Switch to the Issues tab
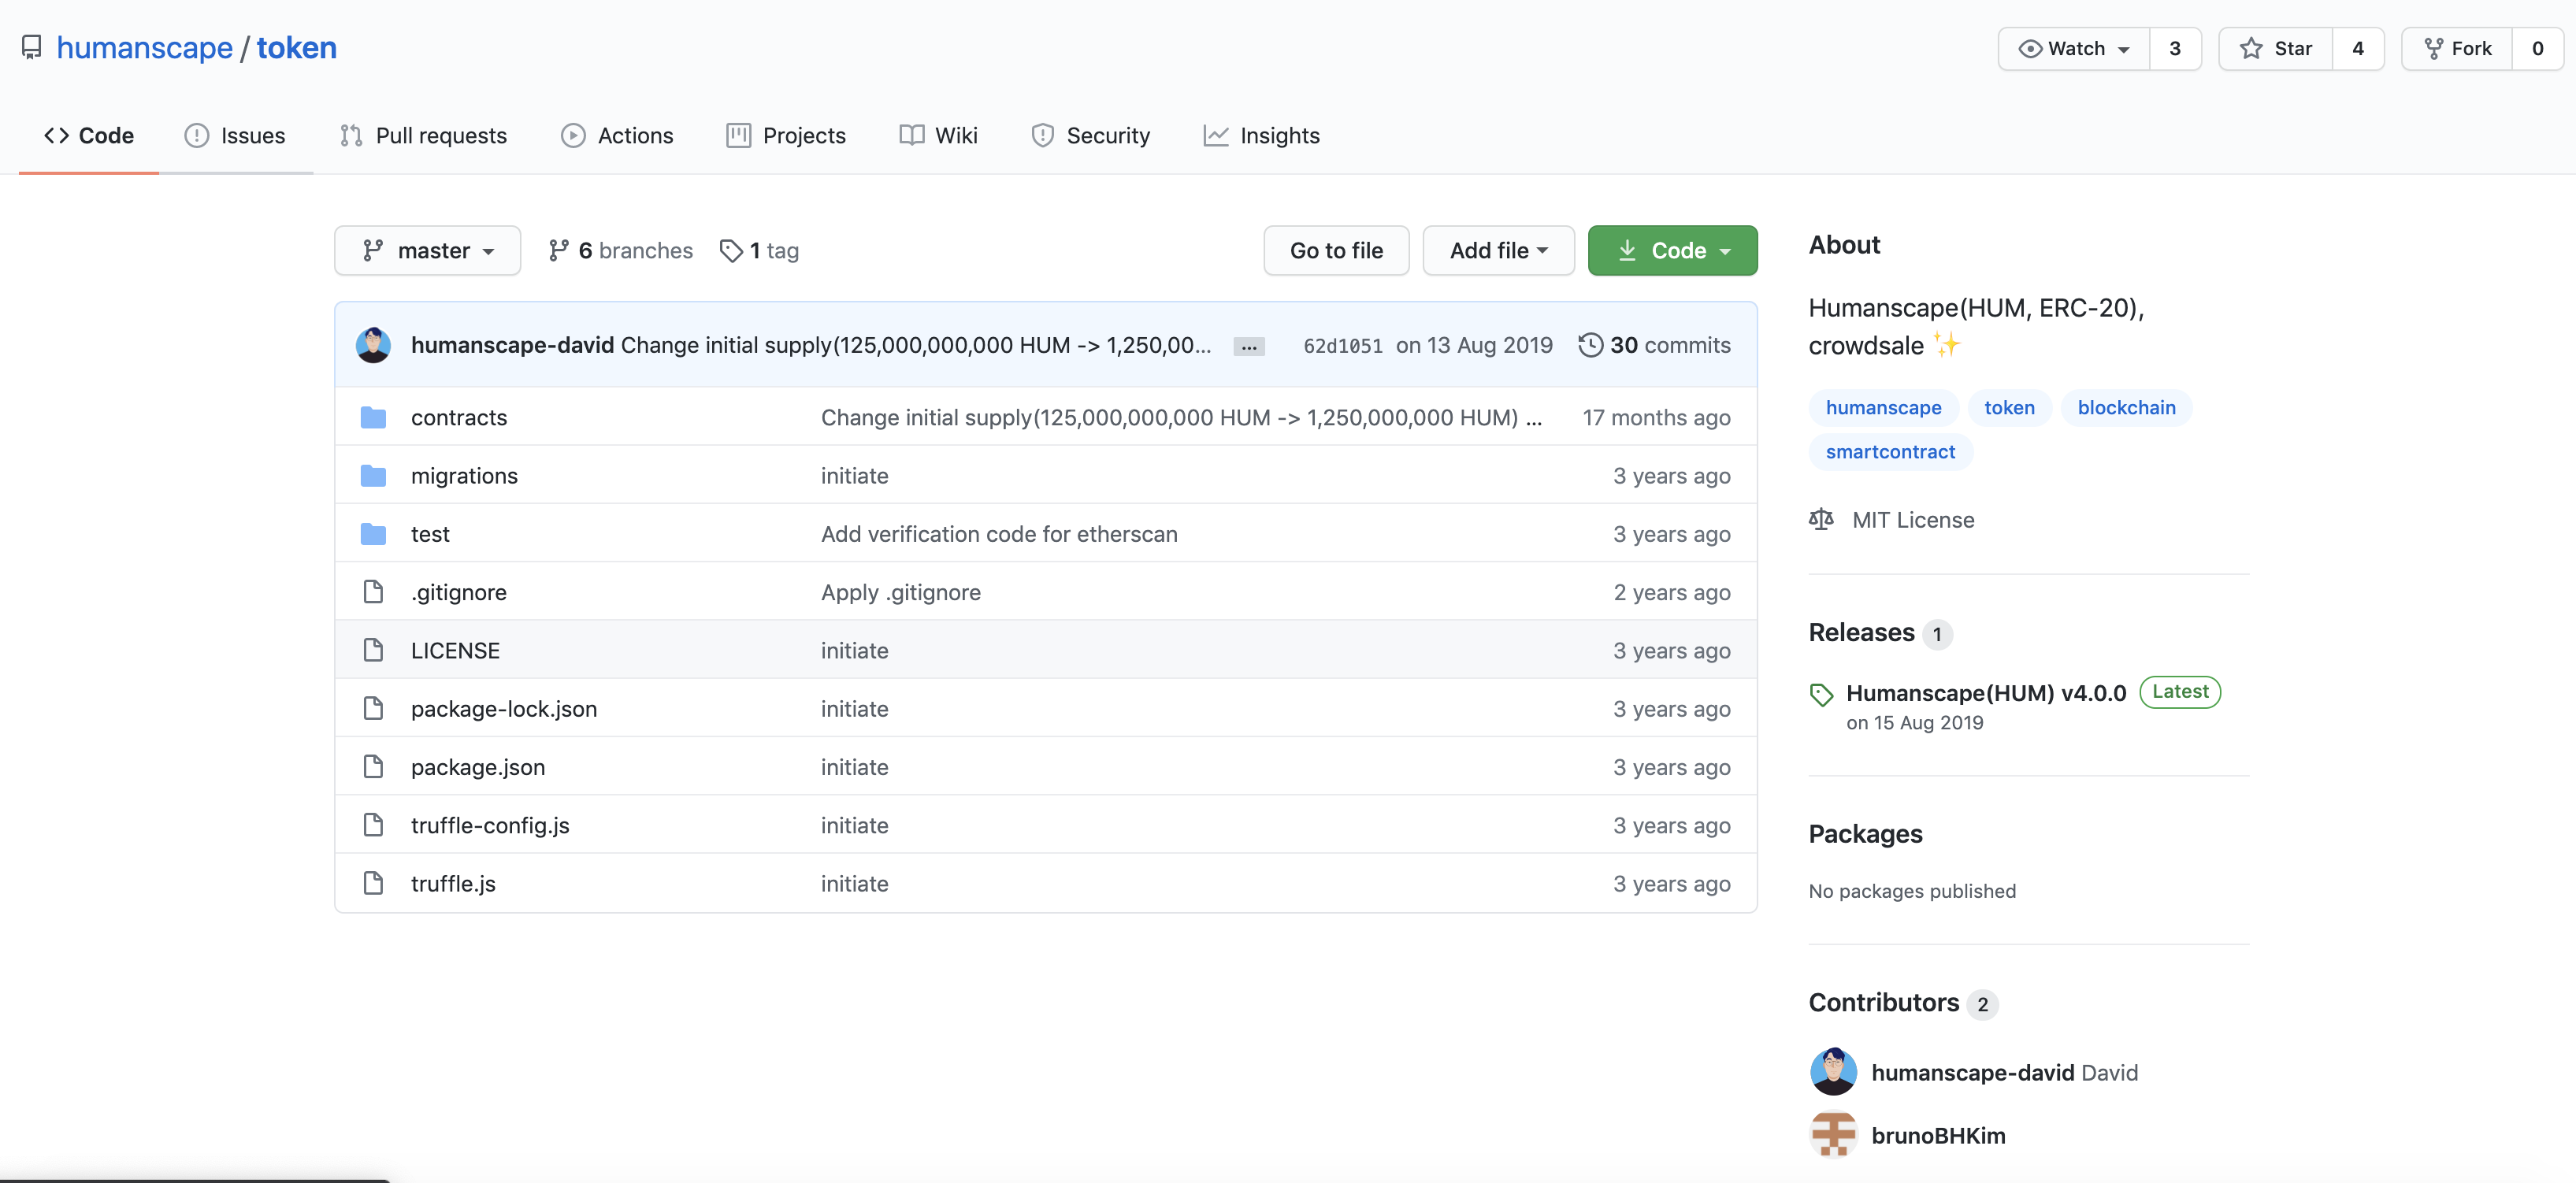This screenshot has height=1183, width=2576. pyautogui.click(x=235, y=135)
